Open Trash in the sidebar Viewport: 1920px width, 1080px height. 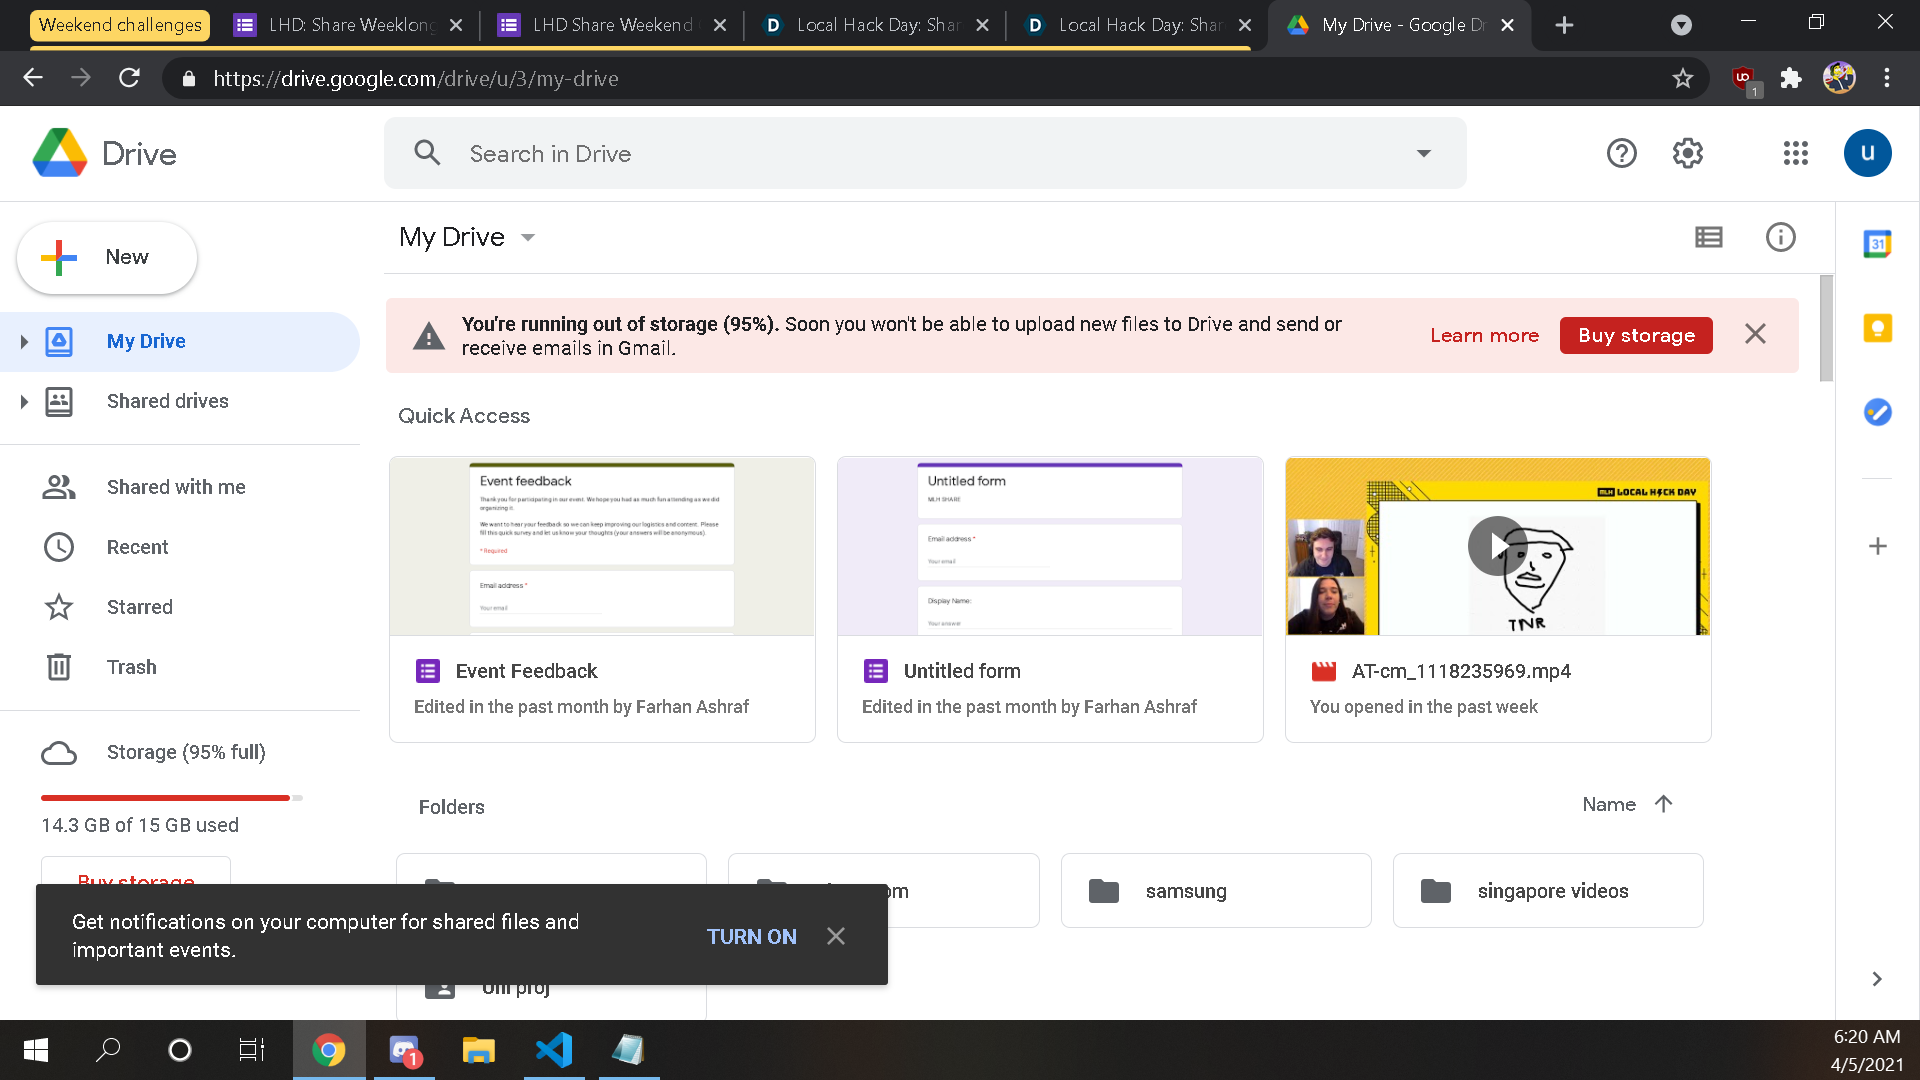[131, 667]
